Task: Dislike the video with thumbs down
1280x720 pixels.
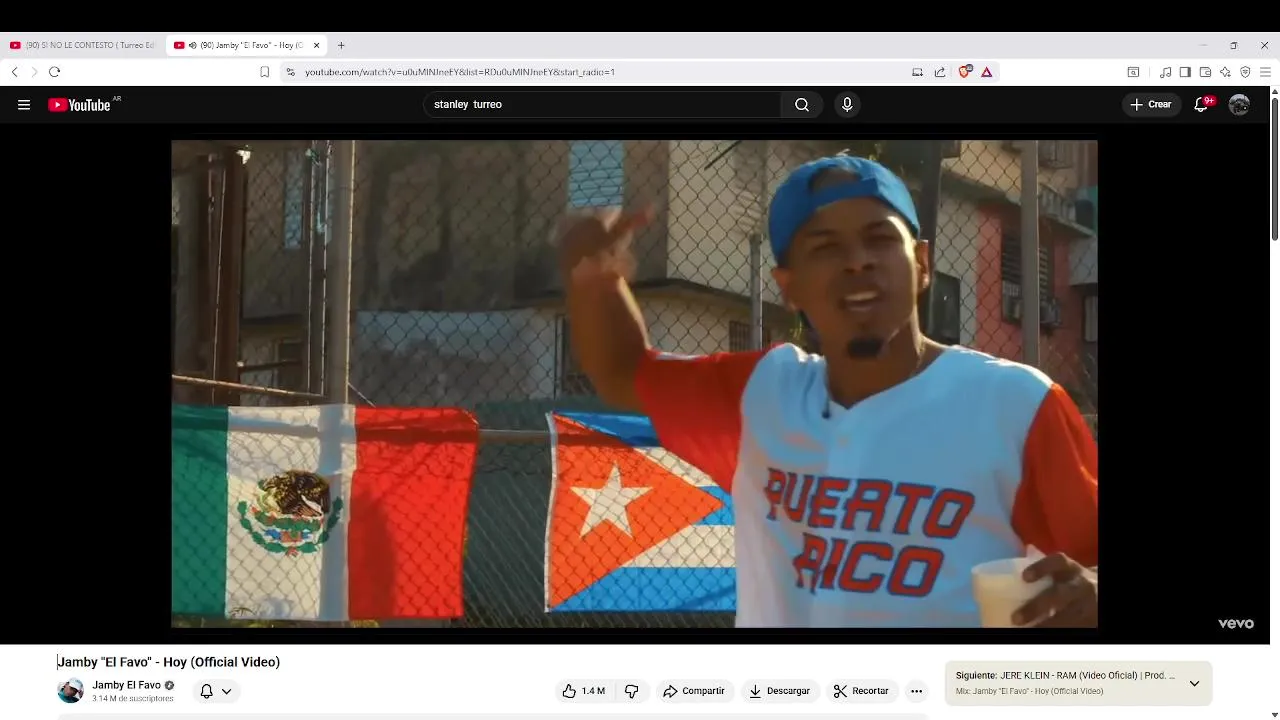Action: tap(631, 691)
